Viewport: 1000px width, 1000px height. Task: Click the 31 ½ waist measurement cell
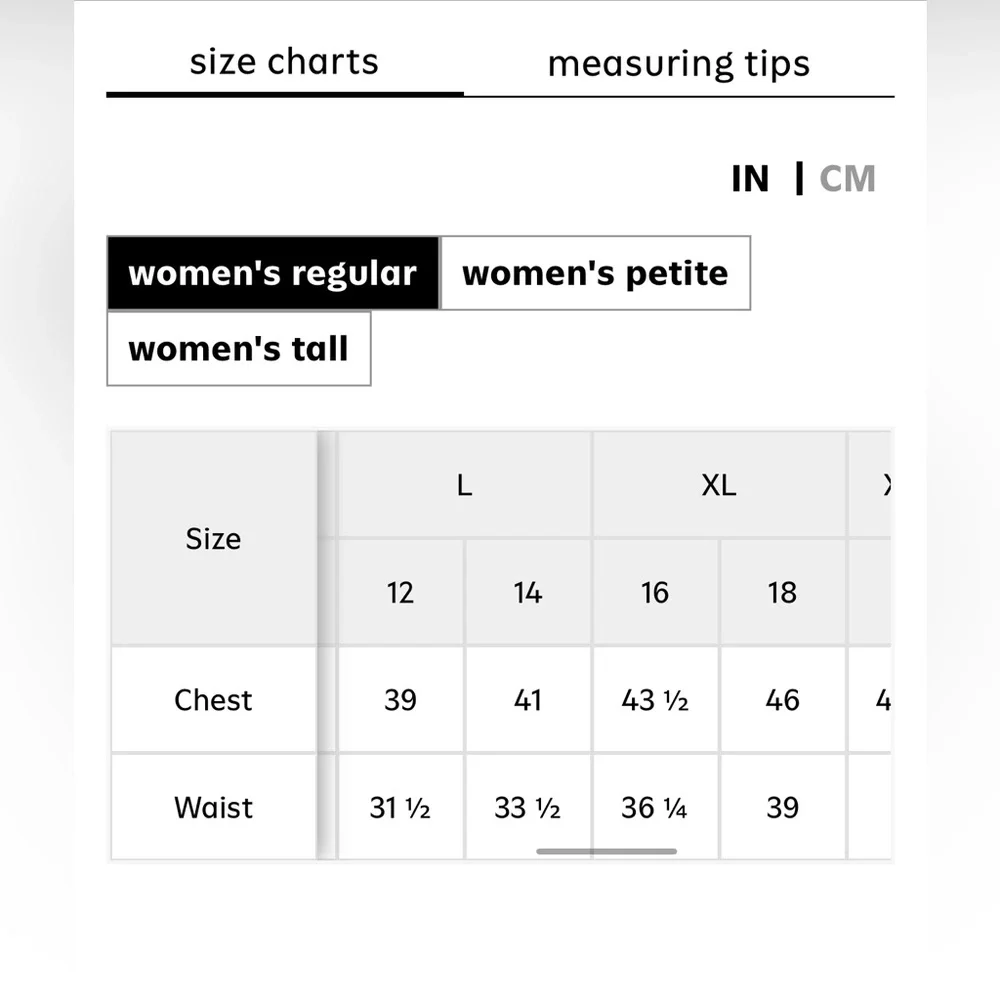click(x=400, y=807)
